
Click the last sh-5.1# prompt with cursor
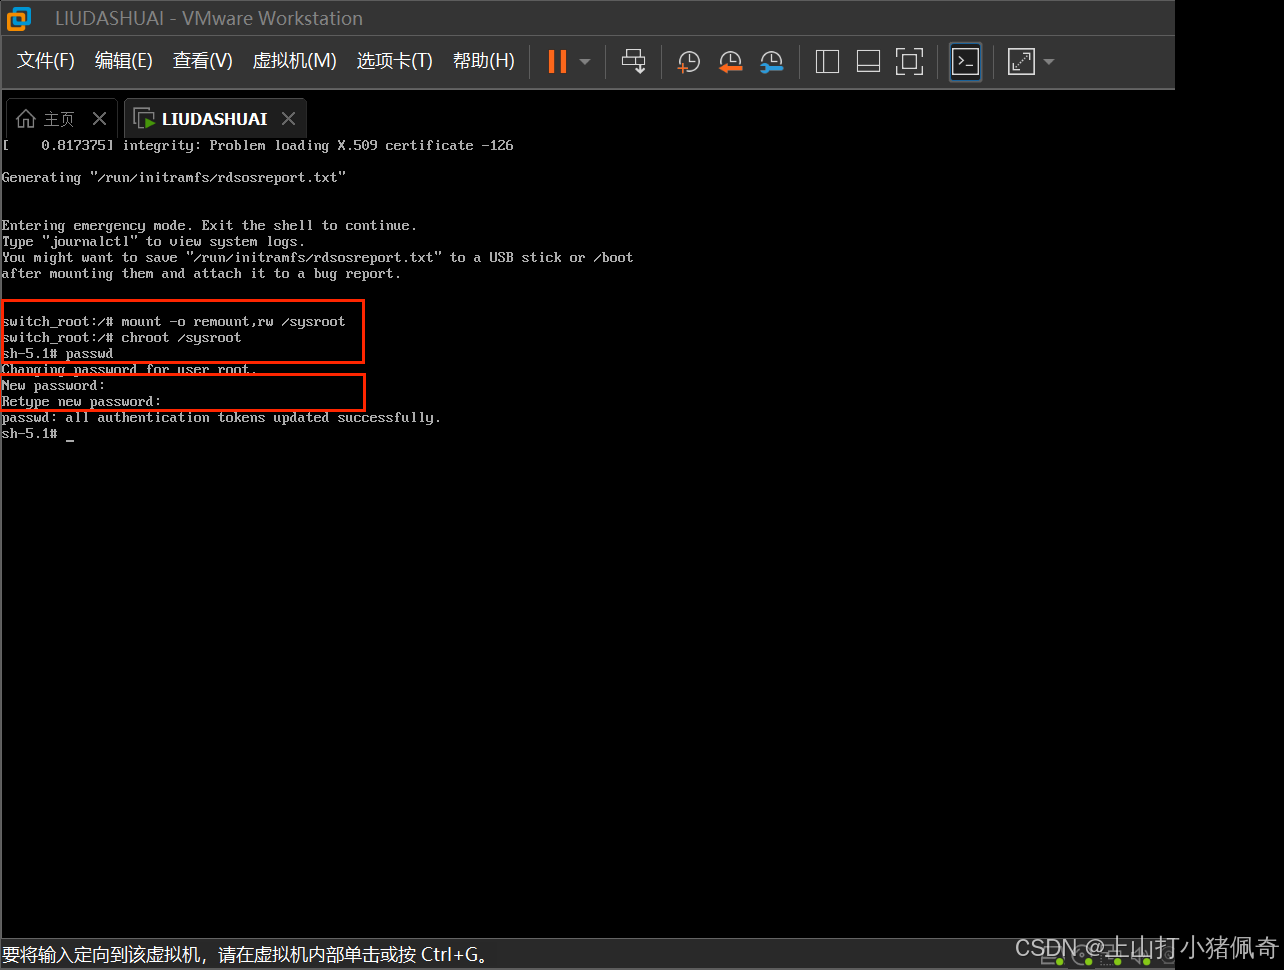pyautogui.click(x=38, y=434)
